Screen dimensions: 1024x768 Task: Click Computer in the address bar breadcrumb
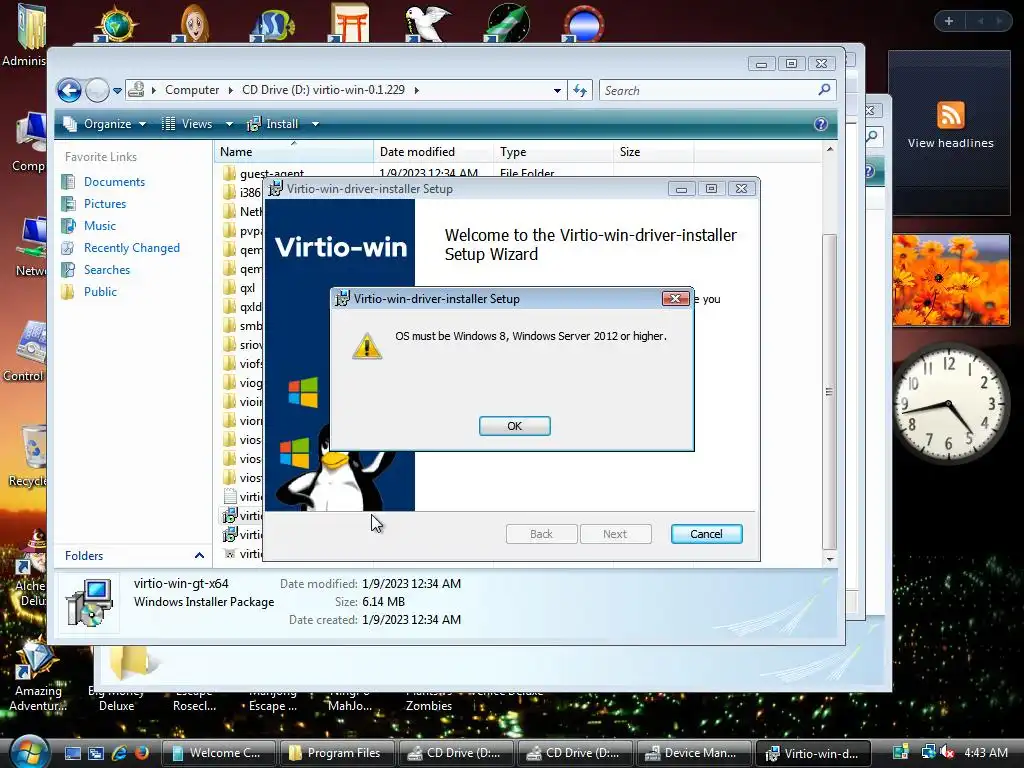click(x=192, y=90)
